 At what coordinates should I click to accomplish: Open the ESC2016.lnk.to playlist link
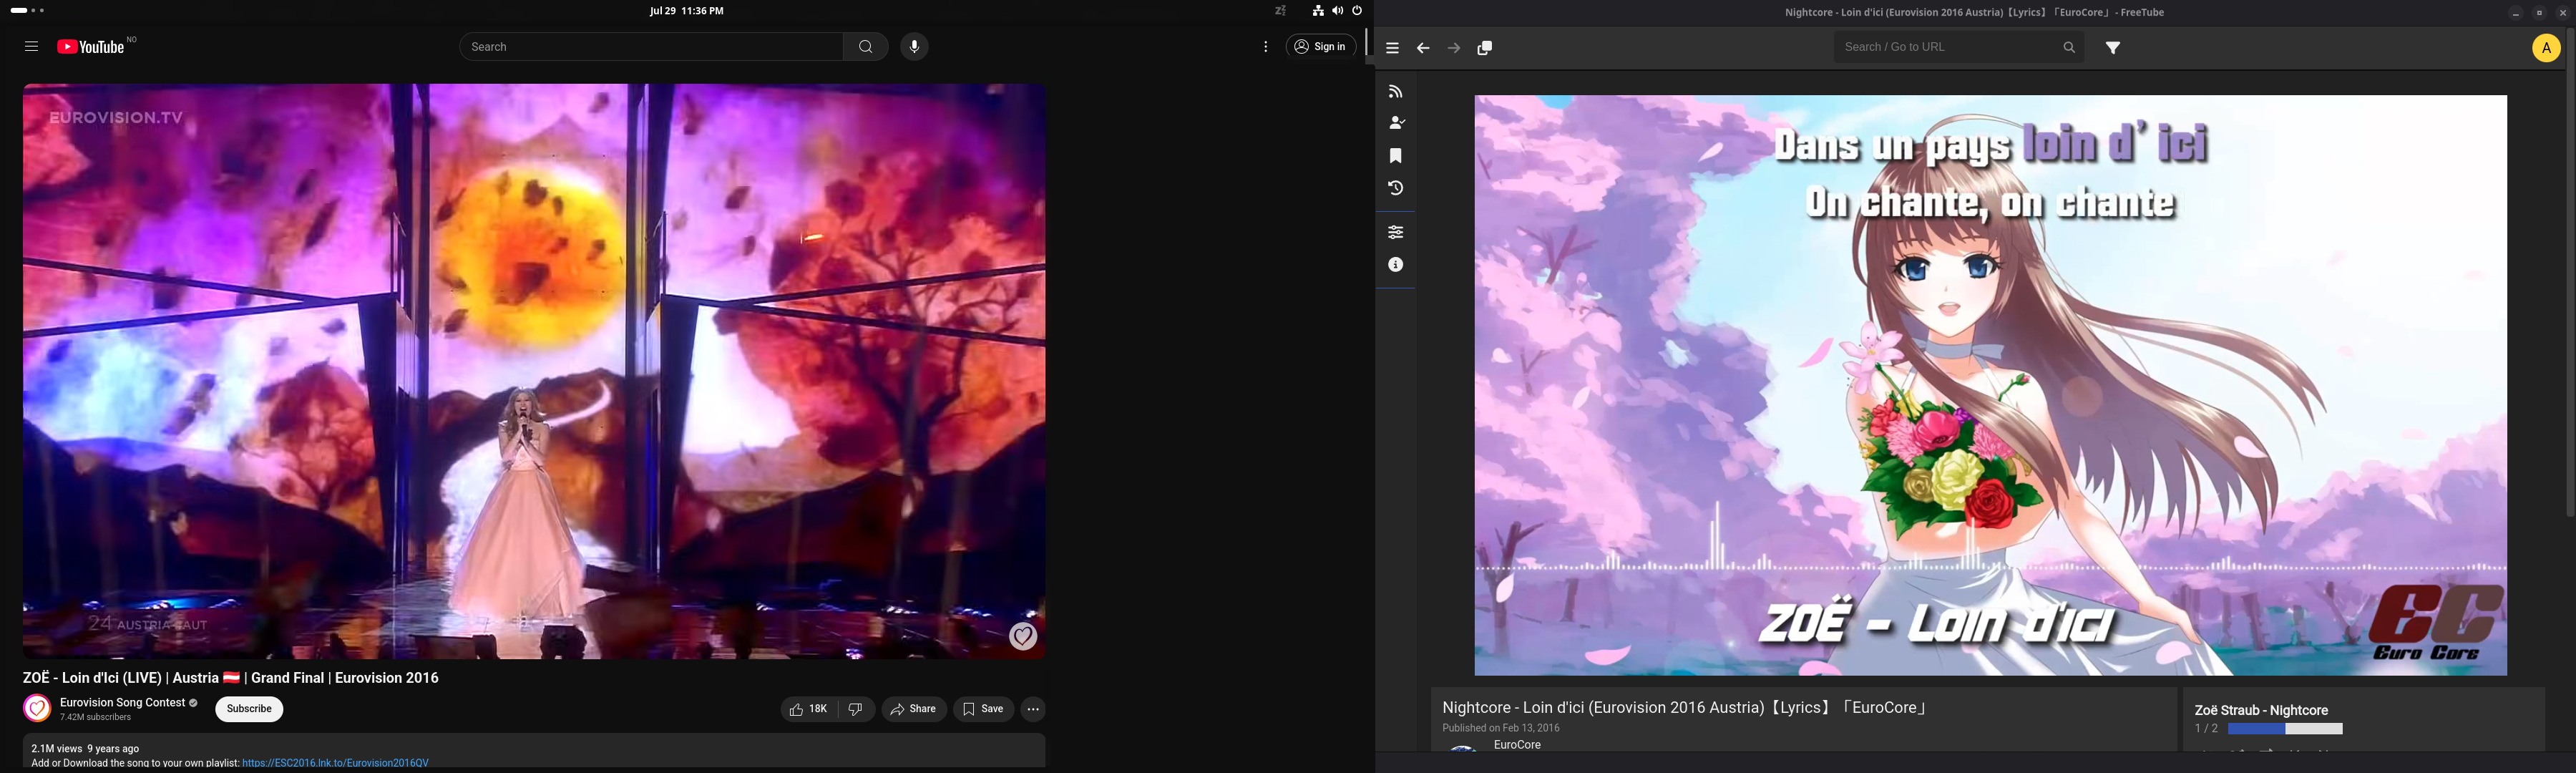pyautogui.click(x=335, y=763)
